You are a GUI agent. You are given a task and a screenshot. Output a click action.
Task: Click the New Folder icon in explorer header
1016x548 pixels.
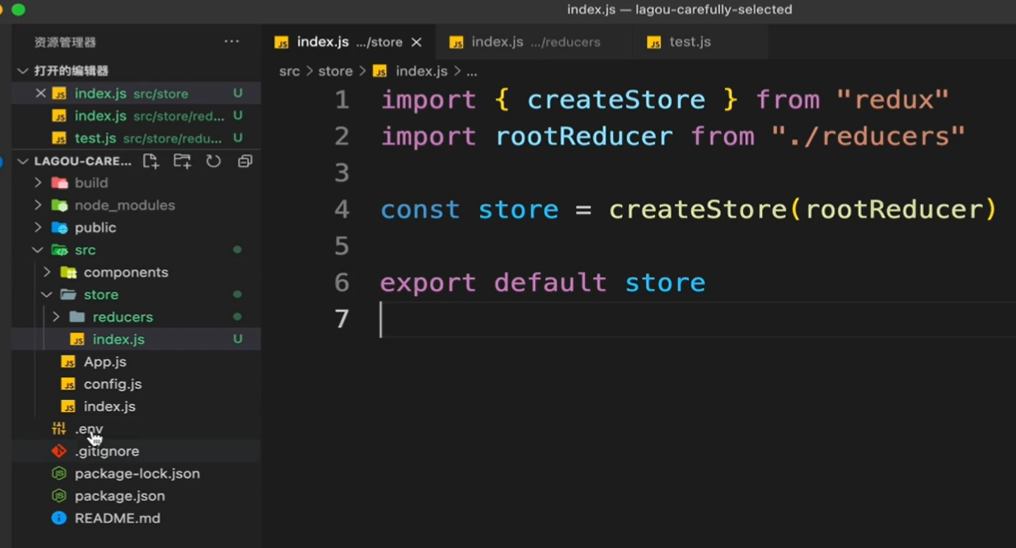click(x=182, y=161)
